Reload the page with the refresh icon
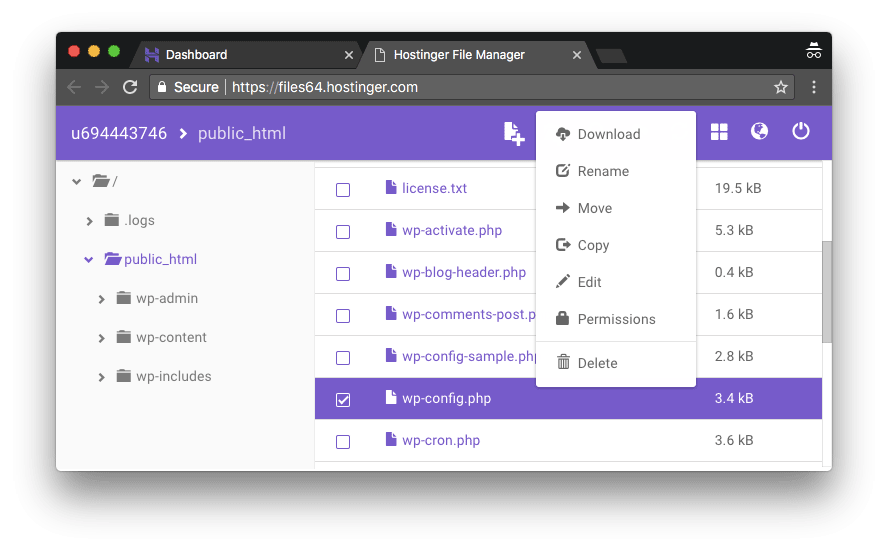This screenshot has width=888, height=551. point(130,87)
